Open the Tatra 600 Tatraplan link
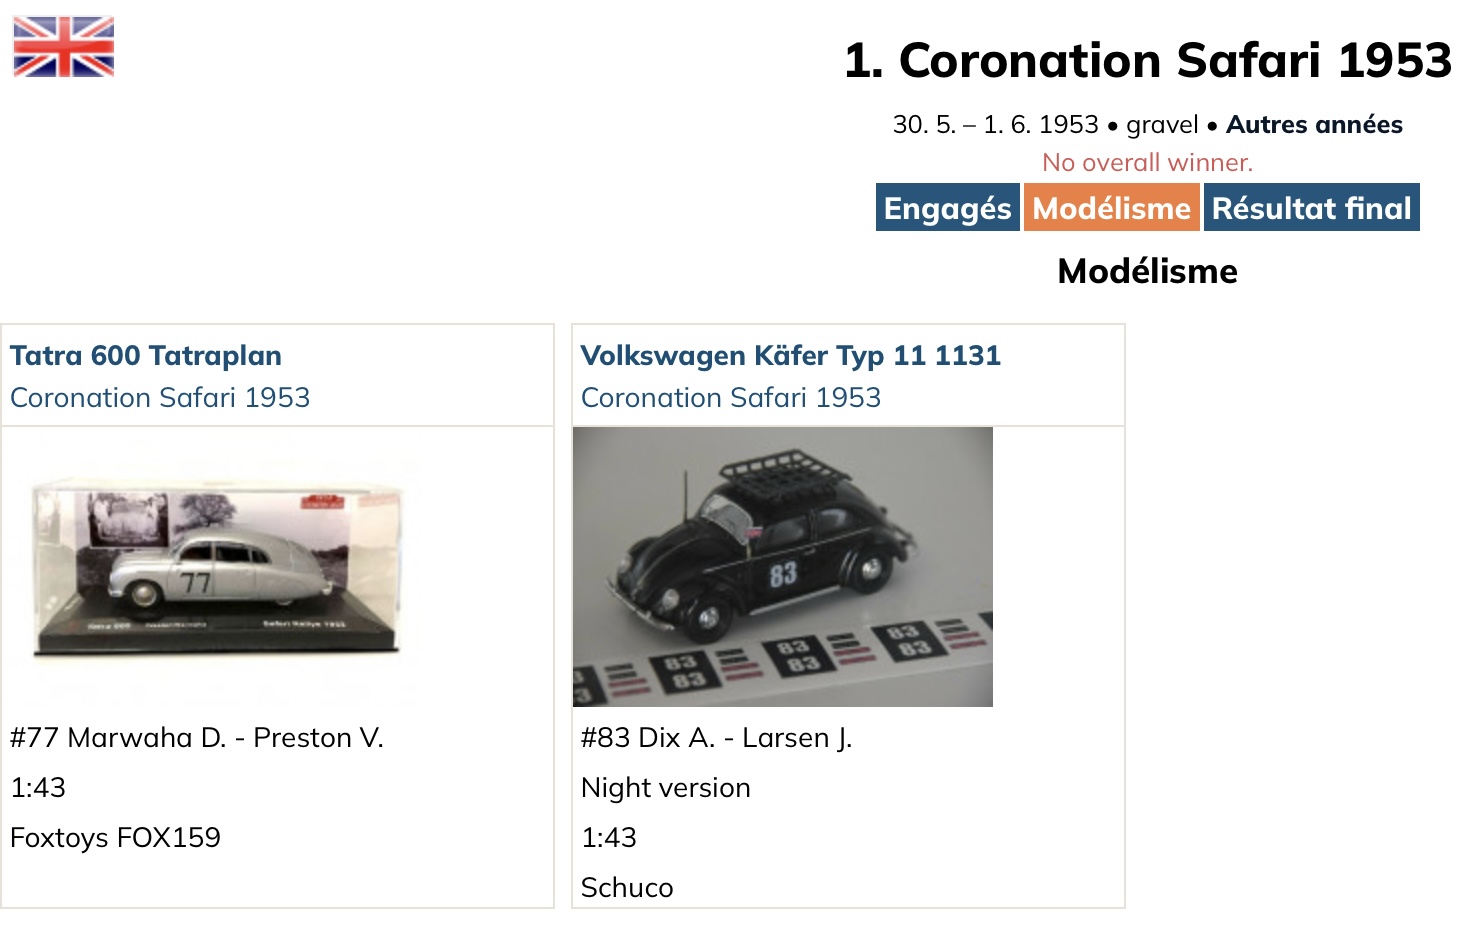This screenshot has width=1462, height=947. tap(146, 355)
